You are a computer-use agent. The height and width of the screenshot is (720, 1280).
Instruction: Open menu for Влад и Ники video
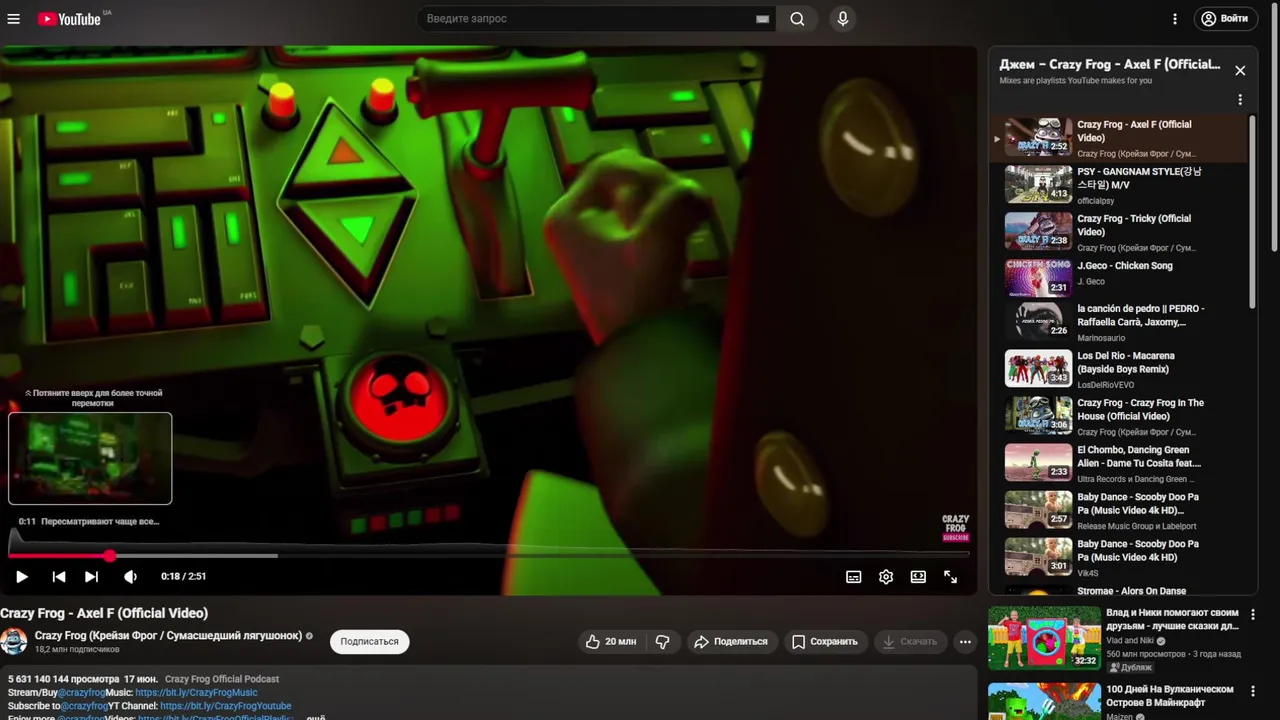point(1252,614)
